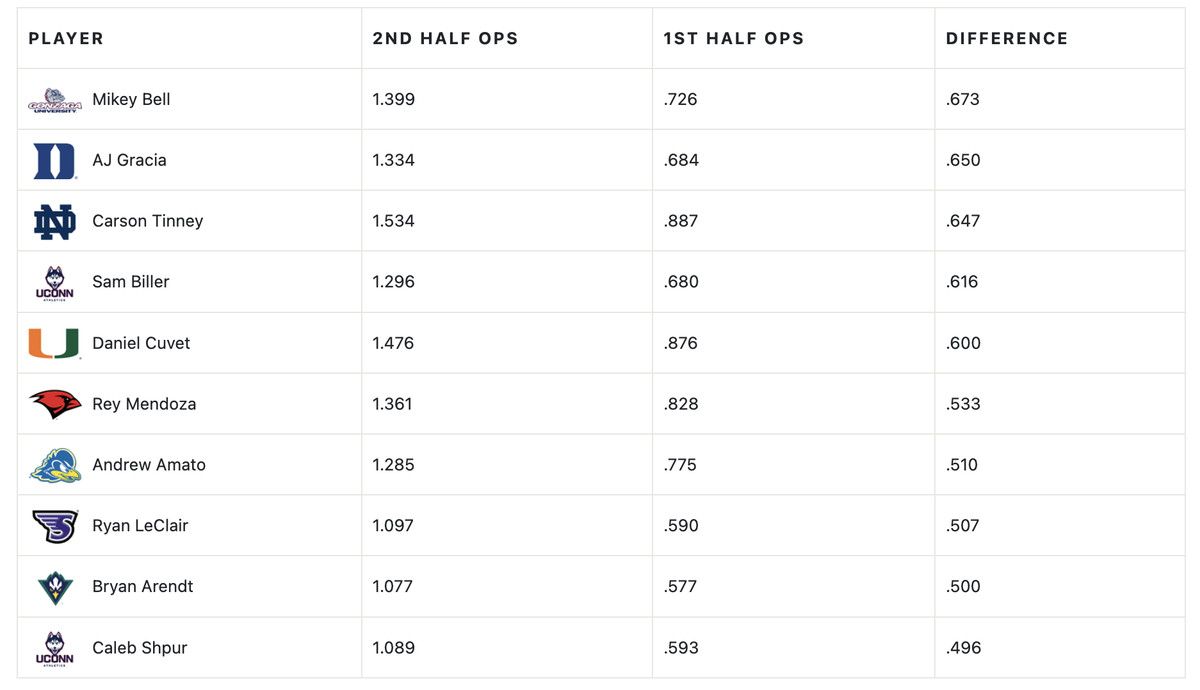Screen dimensions: 1200x690
Task: Select Carson Tinney's 1.534 second half OPS
Action: (x=393, y=222)
